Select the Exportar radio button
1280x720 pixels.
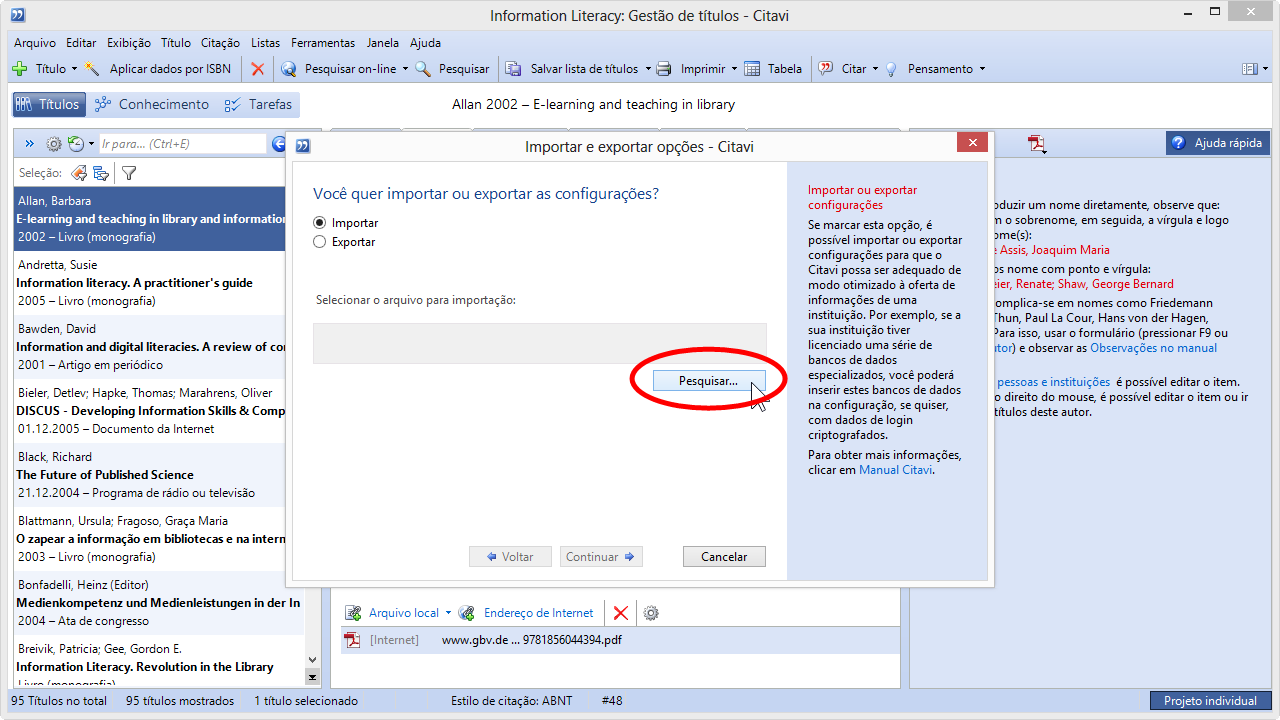pyautogui.click(x=320, y=242)
